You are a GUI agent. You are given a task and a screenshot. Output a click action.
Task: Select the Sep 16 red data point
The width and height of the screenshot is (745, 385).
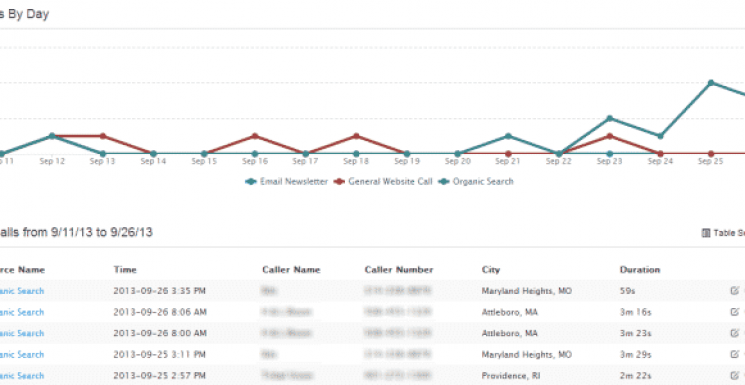255,136
